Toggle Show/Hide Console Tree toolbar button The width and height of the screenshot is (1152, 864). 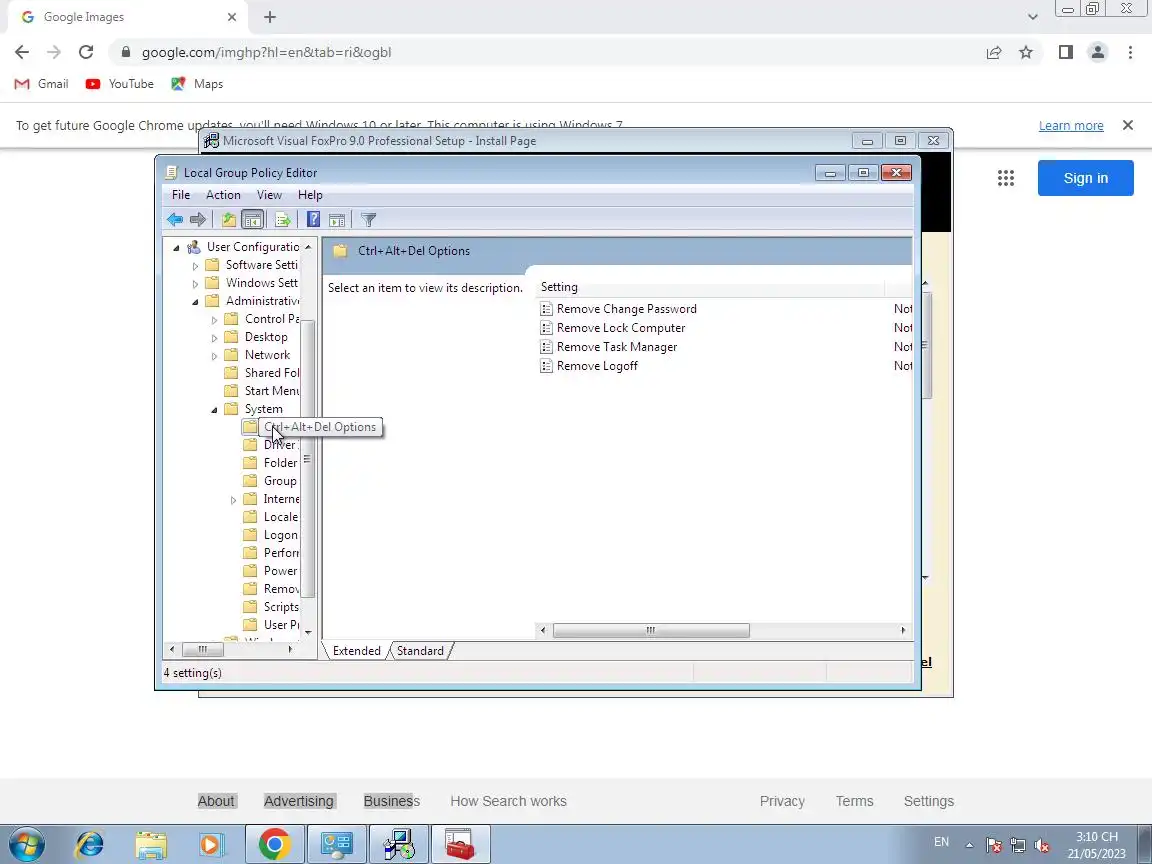[252, 220]
